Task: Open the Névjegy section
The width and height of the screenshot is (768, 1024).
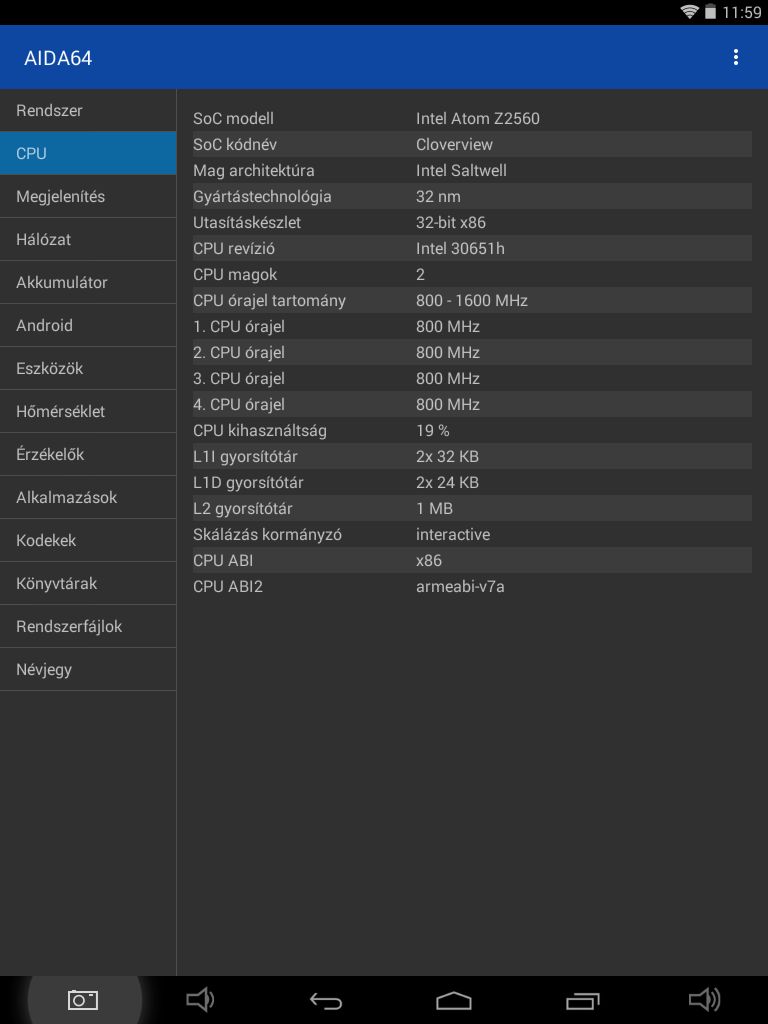Action: (x=88, y=669)
